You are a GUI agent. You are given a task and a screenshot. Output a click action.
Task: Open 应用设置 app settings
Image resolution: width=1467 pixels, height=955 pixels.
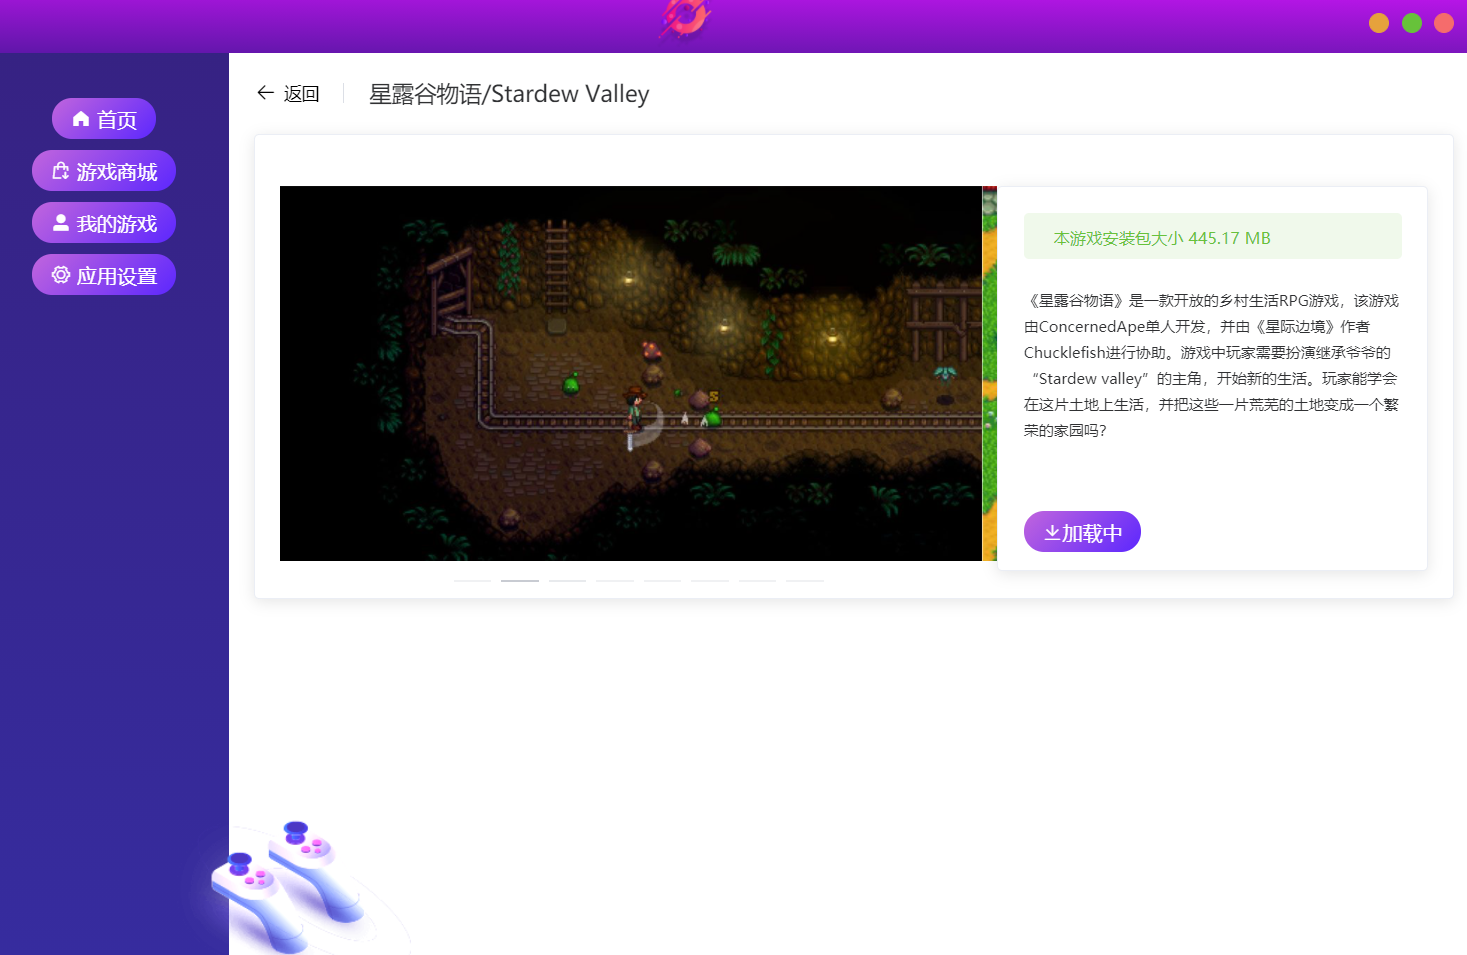(x=104, y=275)
